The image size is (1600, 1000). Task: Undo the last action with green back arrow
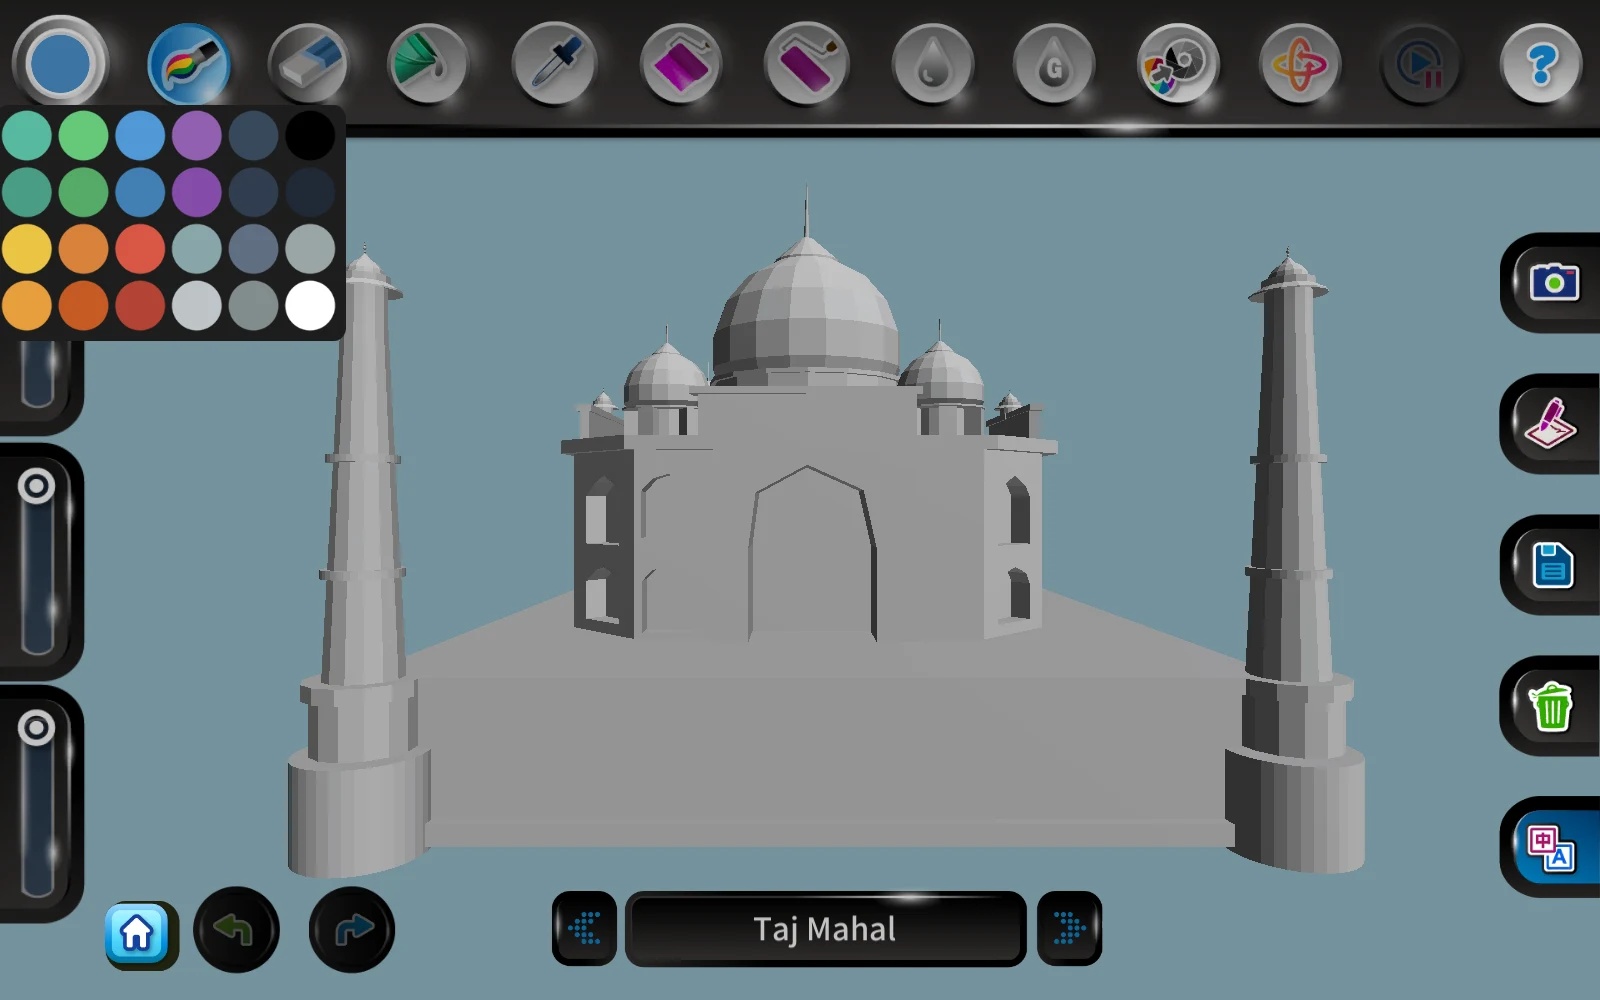click(x=236, y=930)
